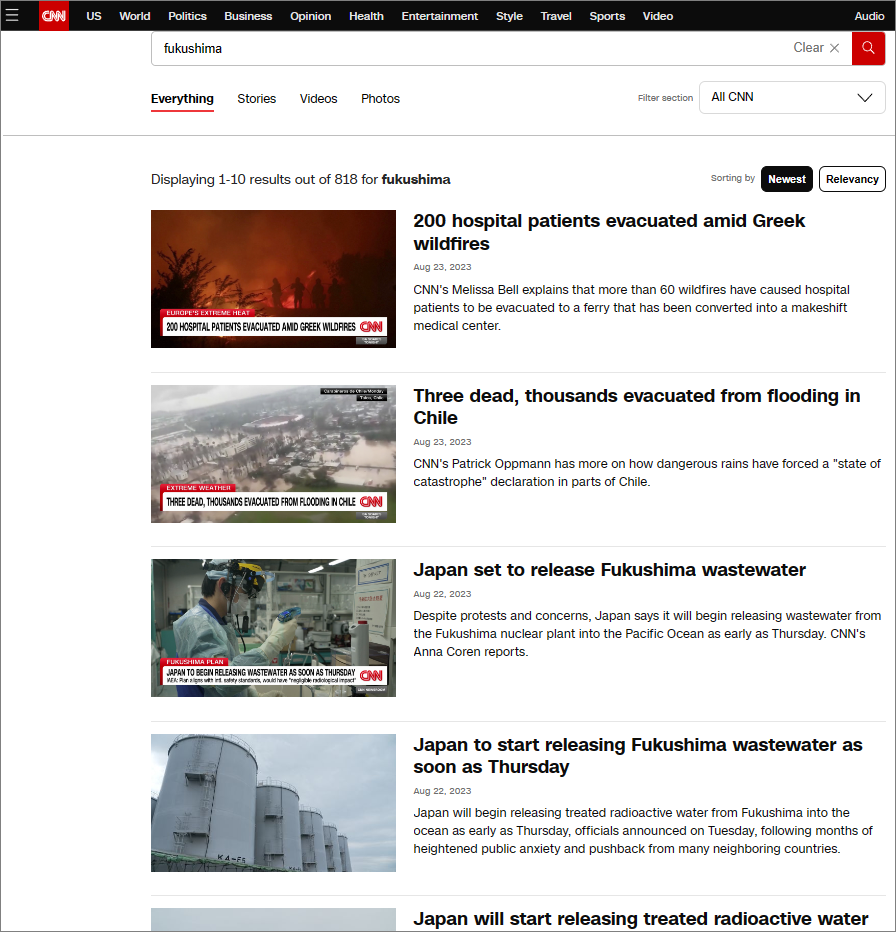Image resolution: width=896 pixels, height=932 pixels.
Task: Click the CNN logo home icon
Action: click(x=54, y=15)
